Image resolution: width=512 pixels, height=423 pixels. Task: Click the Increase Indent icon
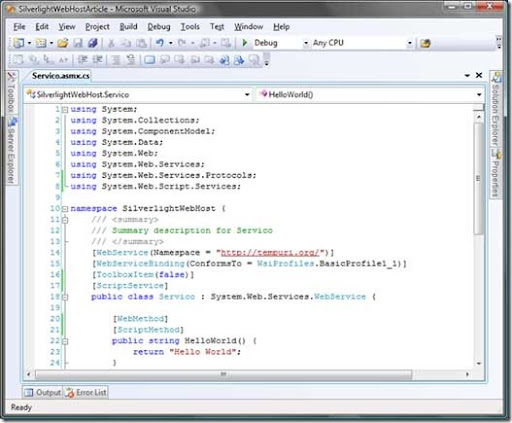(x=97, y=60)
